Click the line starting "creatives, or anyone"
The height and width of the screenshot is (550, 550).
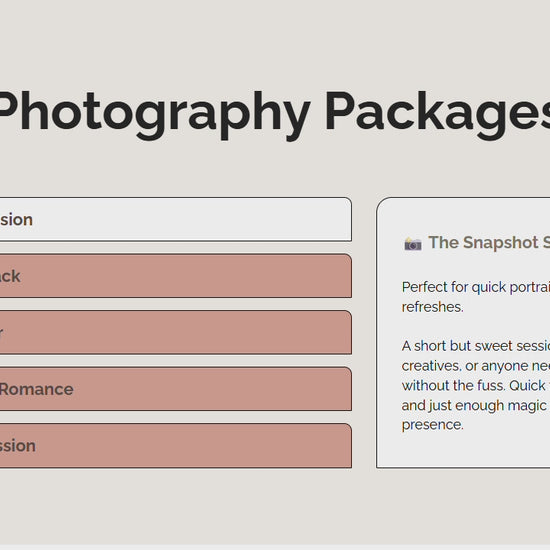[476, 366]
